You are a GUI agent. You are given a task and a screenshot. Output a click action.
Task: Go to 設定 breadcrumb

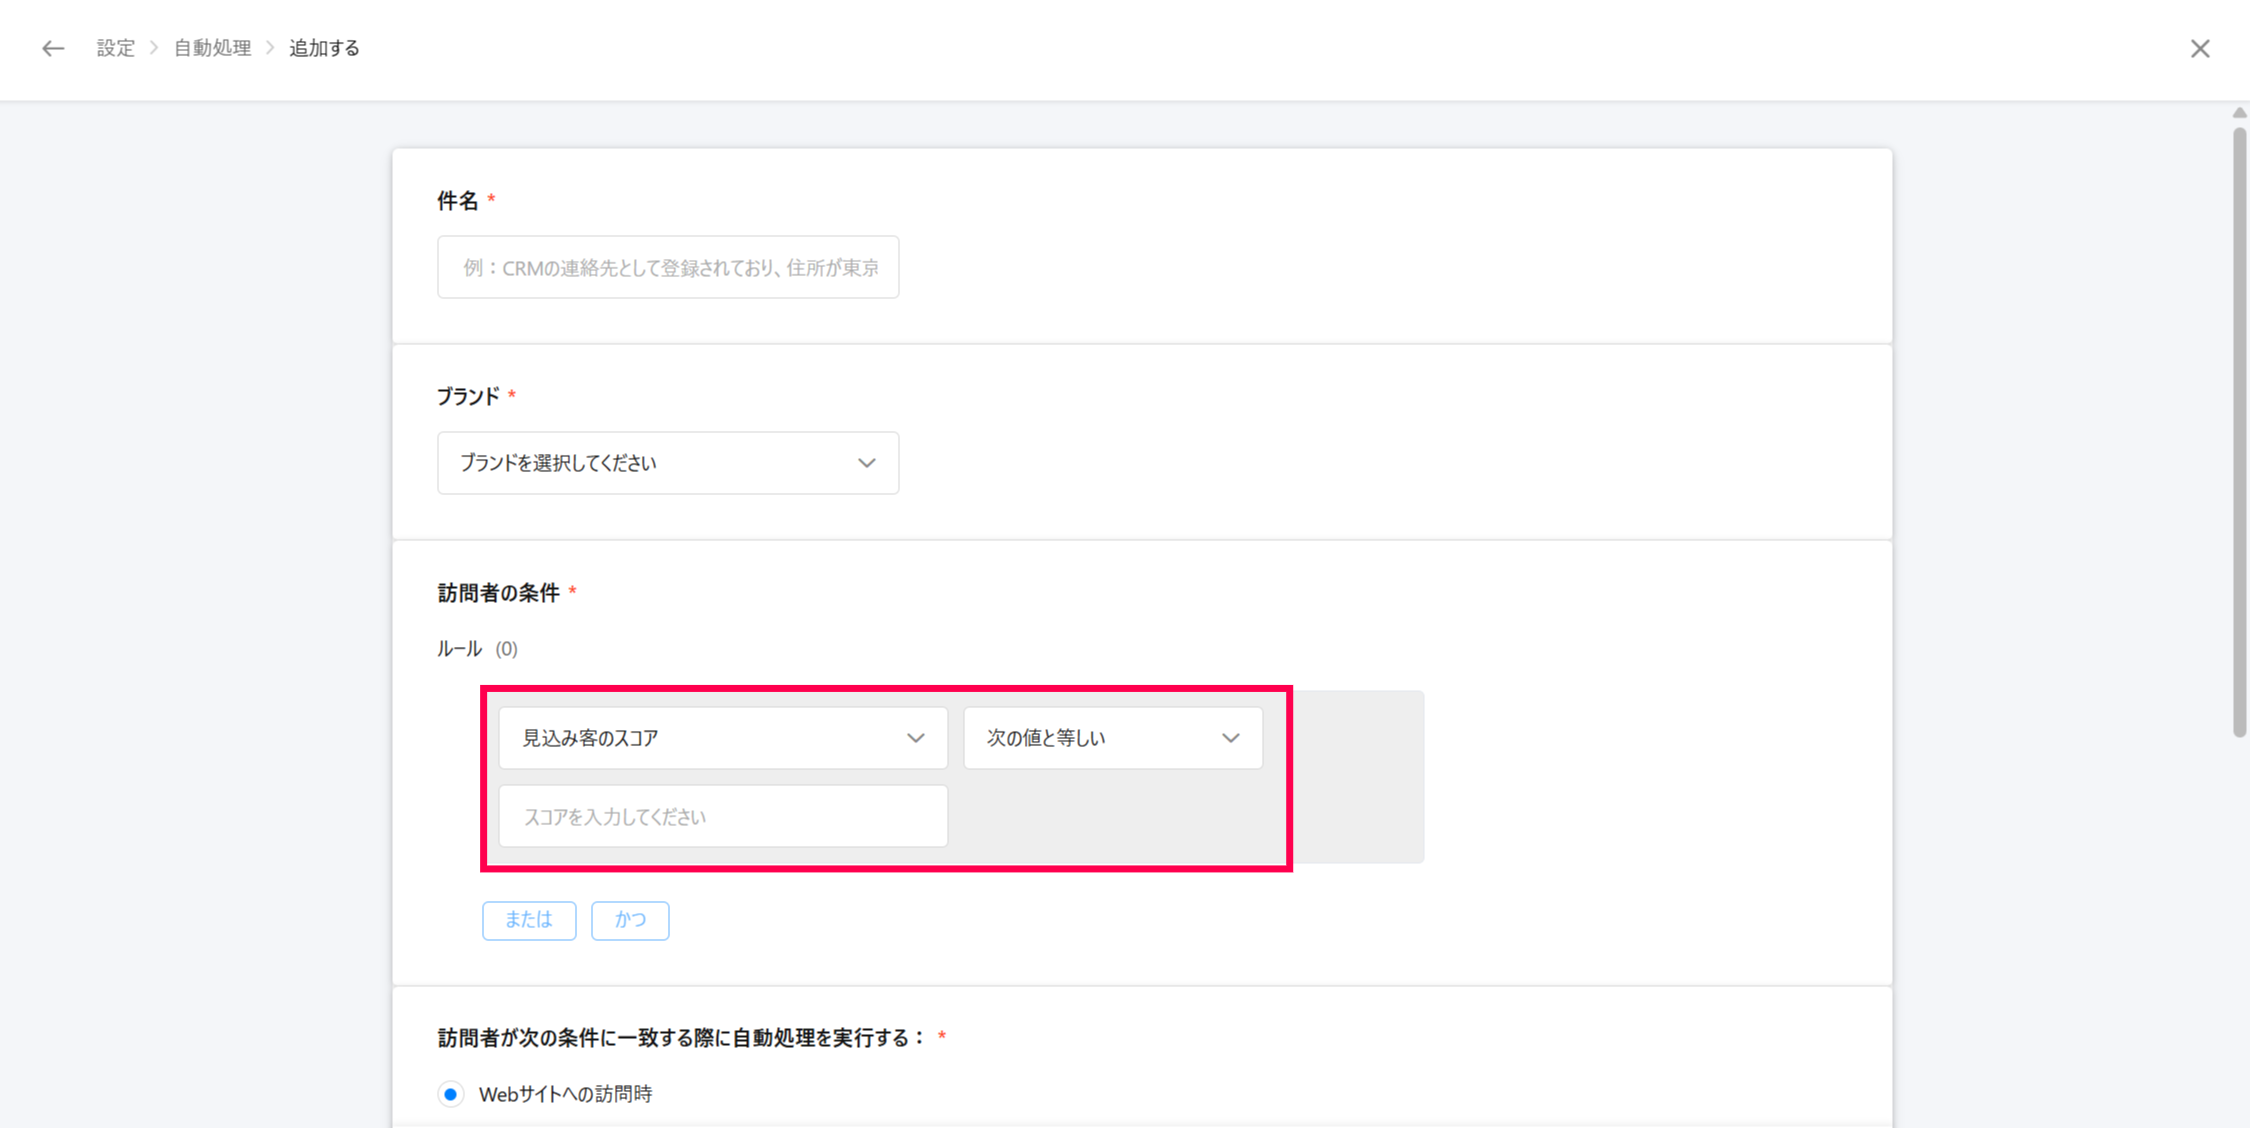[x=115, y=48]
